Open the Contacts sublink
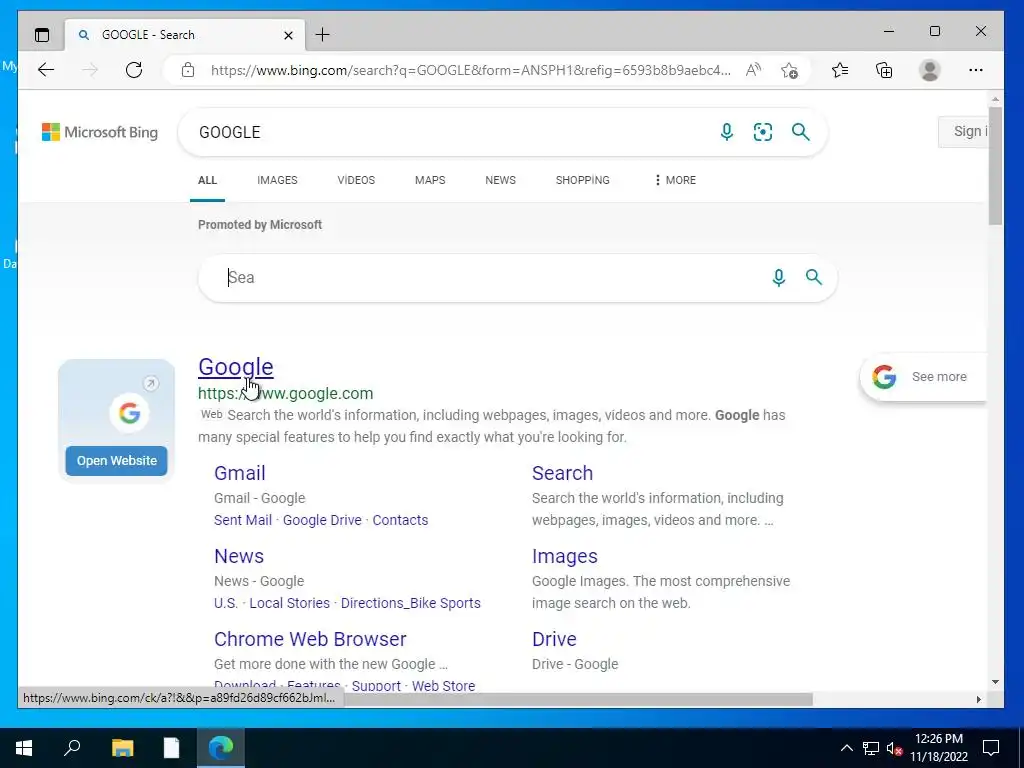Image resolution: width=1024 pixels, height=768 pixels. [400, 520]
